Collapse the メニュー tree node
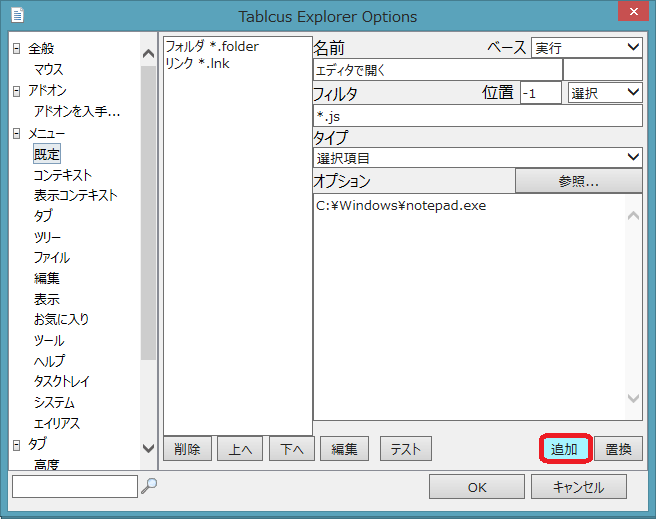The height and width of the screenshot is (519, 656). [x=17, y=133]
